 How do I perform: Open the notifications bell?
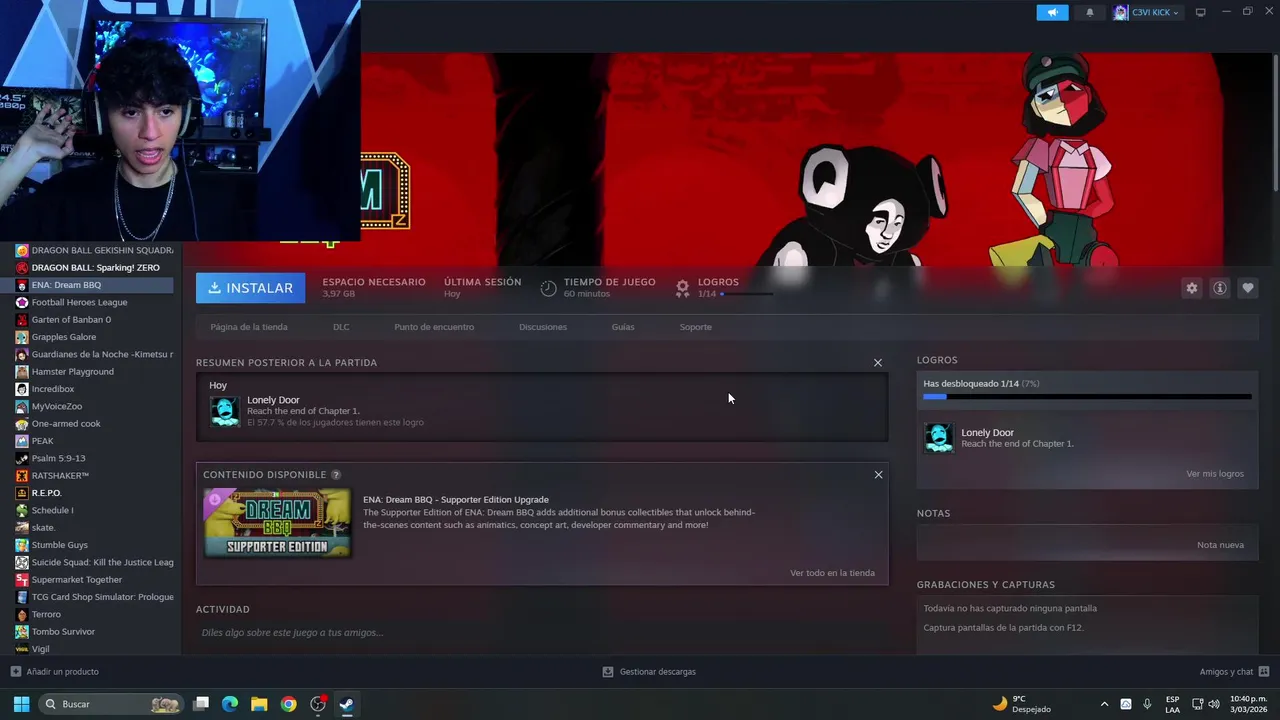(x=1090, y=12)
